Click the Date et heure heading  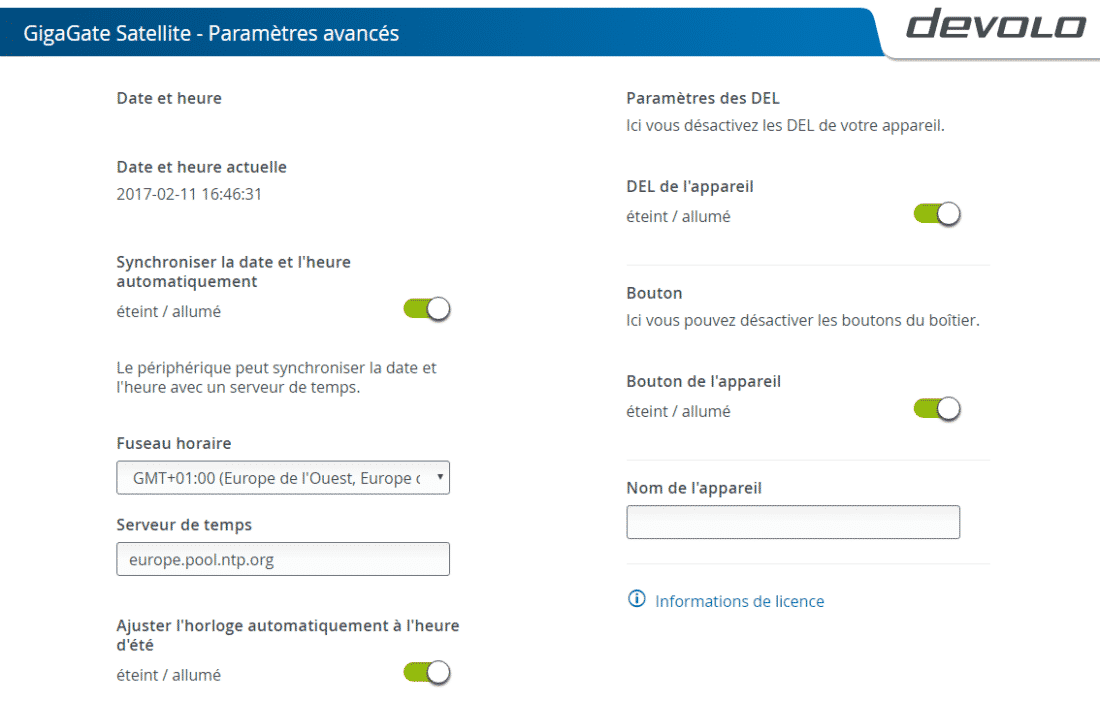[x=169, y=98]
